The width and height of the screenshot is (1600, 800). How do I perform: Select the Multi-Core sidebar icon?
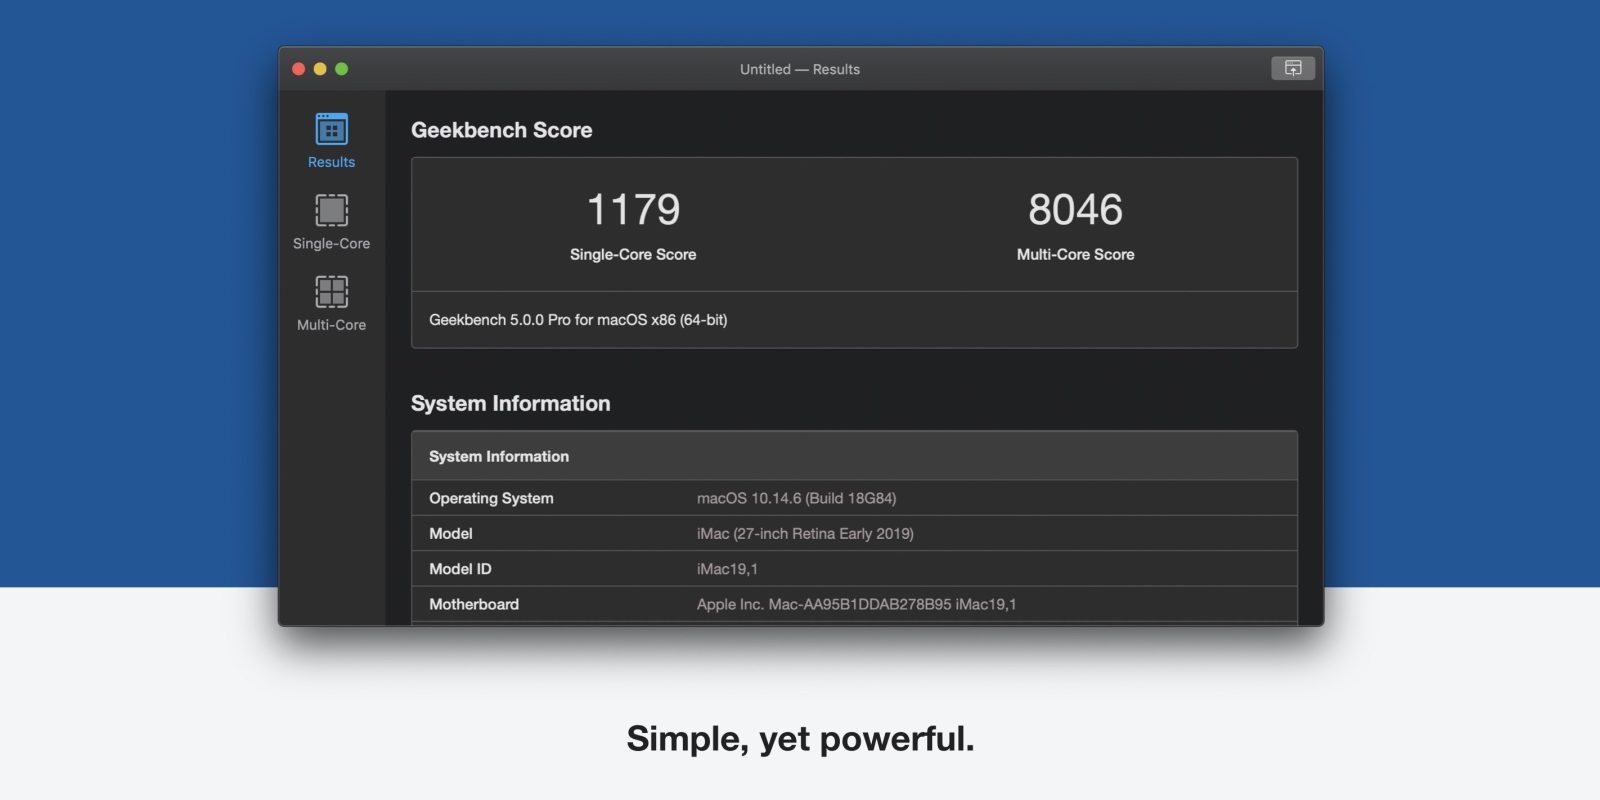(331, 292)
